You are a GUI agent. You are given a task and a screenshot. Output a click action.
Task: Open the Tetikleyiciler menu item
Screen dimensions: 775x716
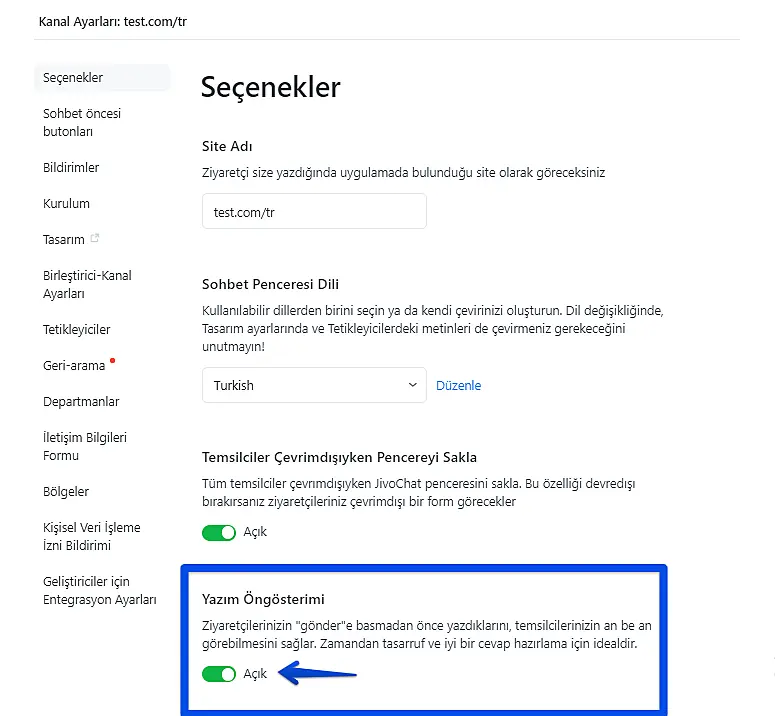coord(76,329)
